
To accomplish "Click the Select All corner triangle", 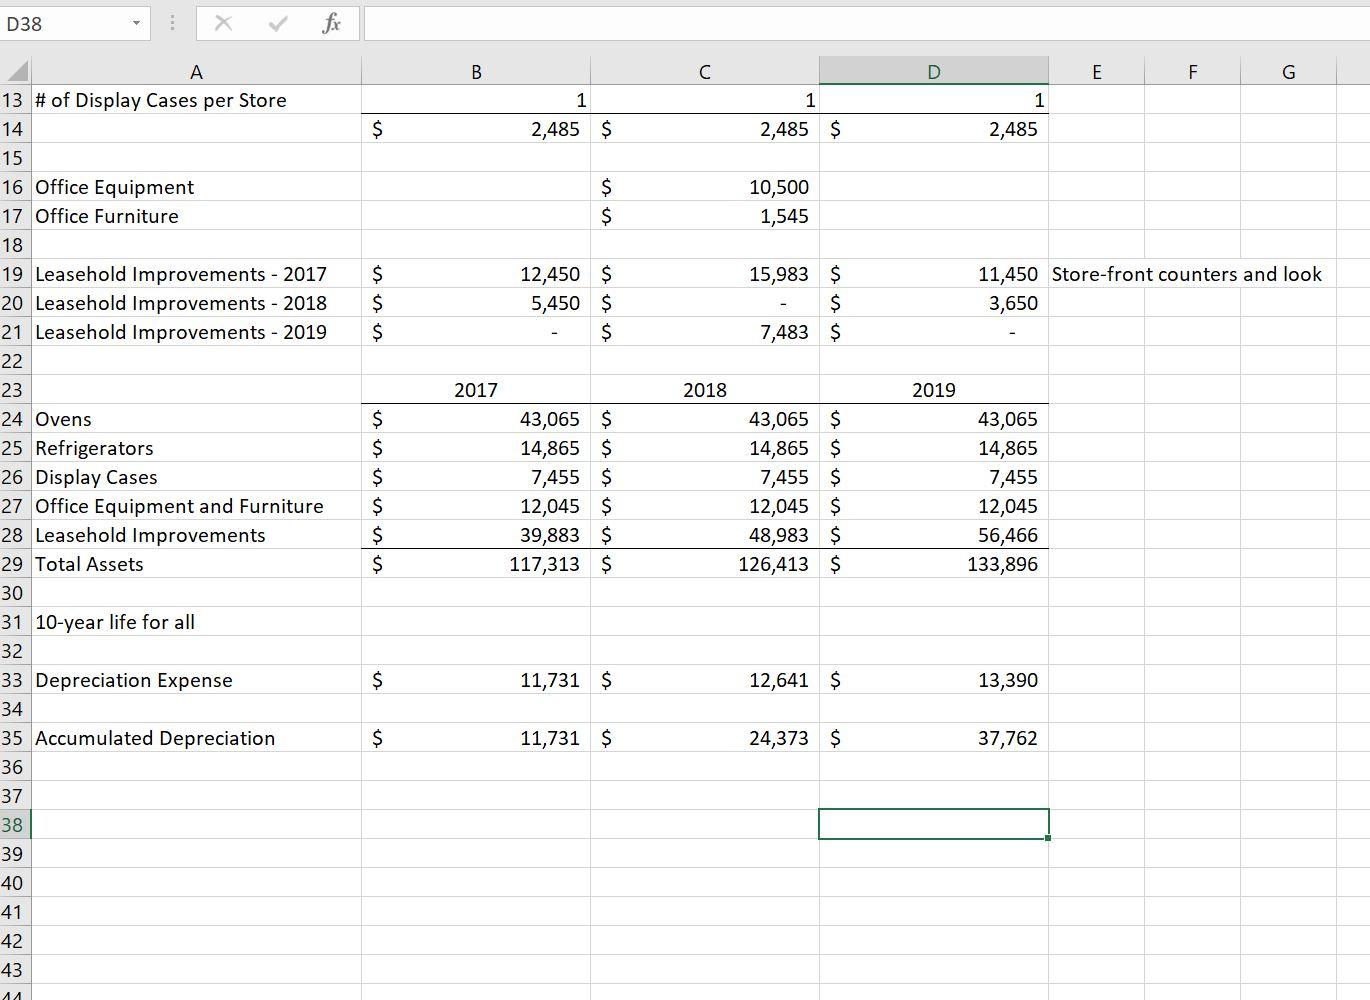I will [x=16, y=71].
